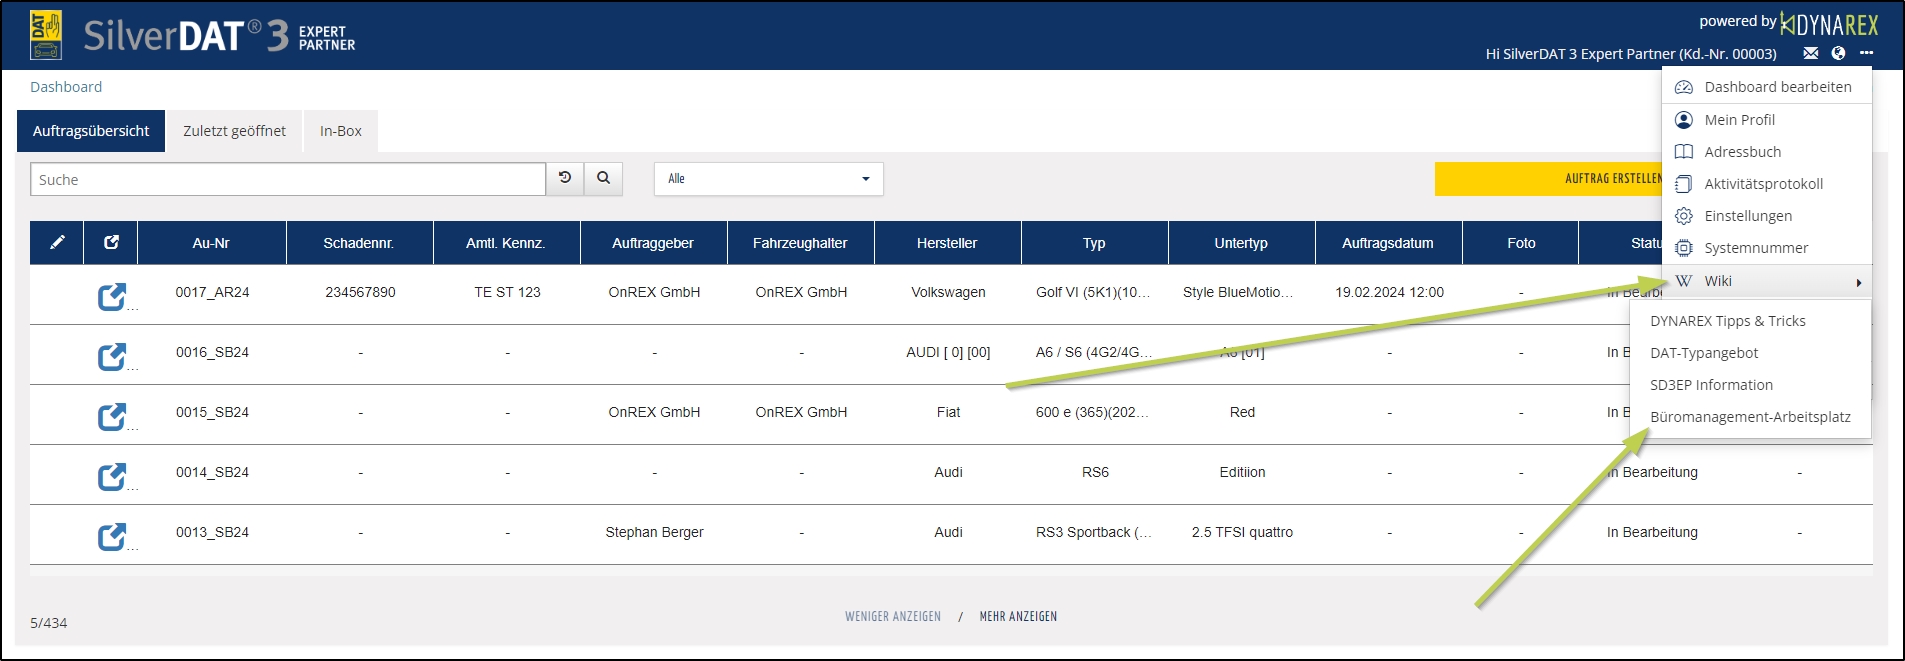Click the search magnifier icon button
Screen dimensions: 1905x661
click(603, 178)
